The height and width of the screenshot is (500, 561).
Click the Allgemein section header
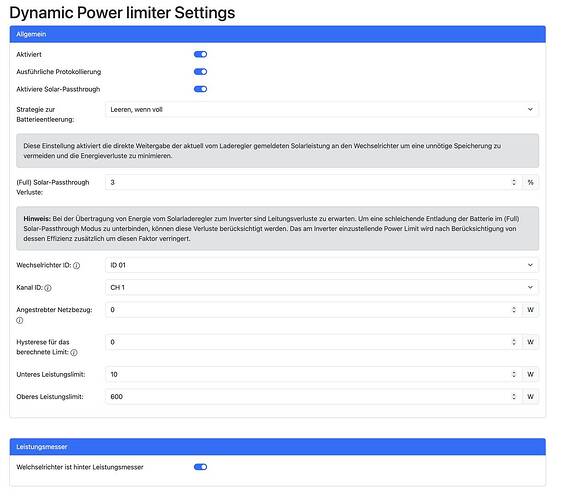pyautogui.click(x=278, y=34)
